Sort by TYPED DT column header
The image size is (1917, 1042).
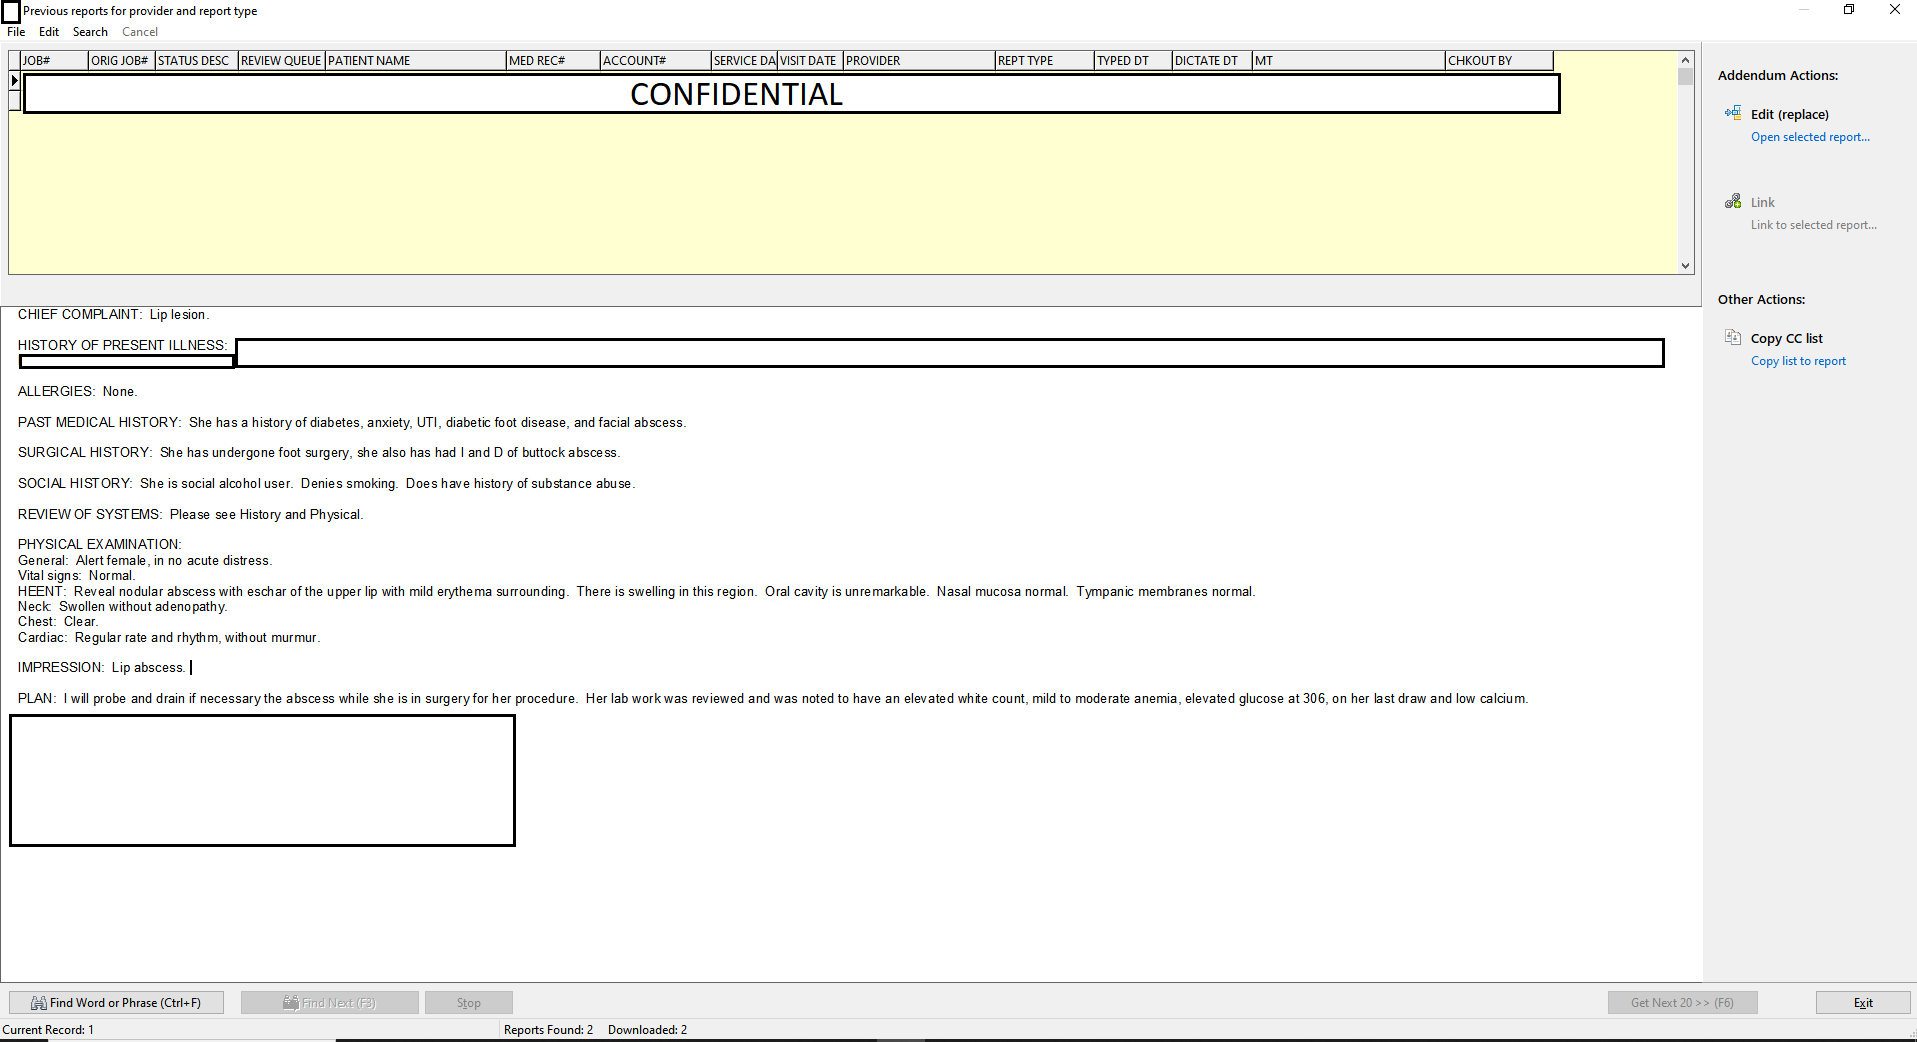pyautogui.click(x=1133, y=61)
